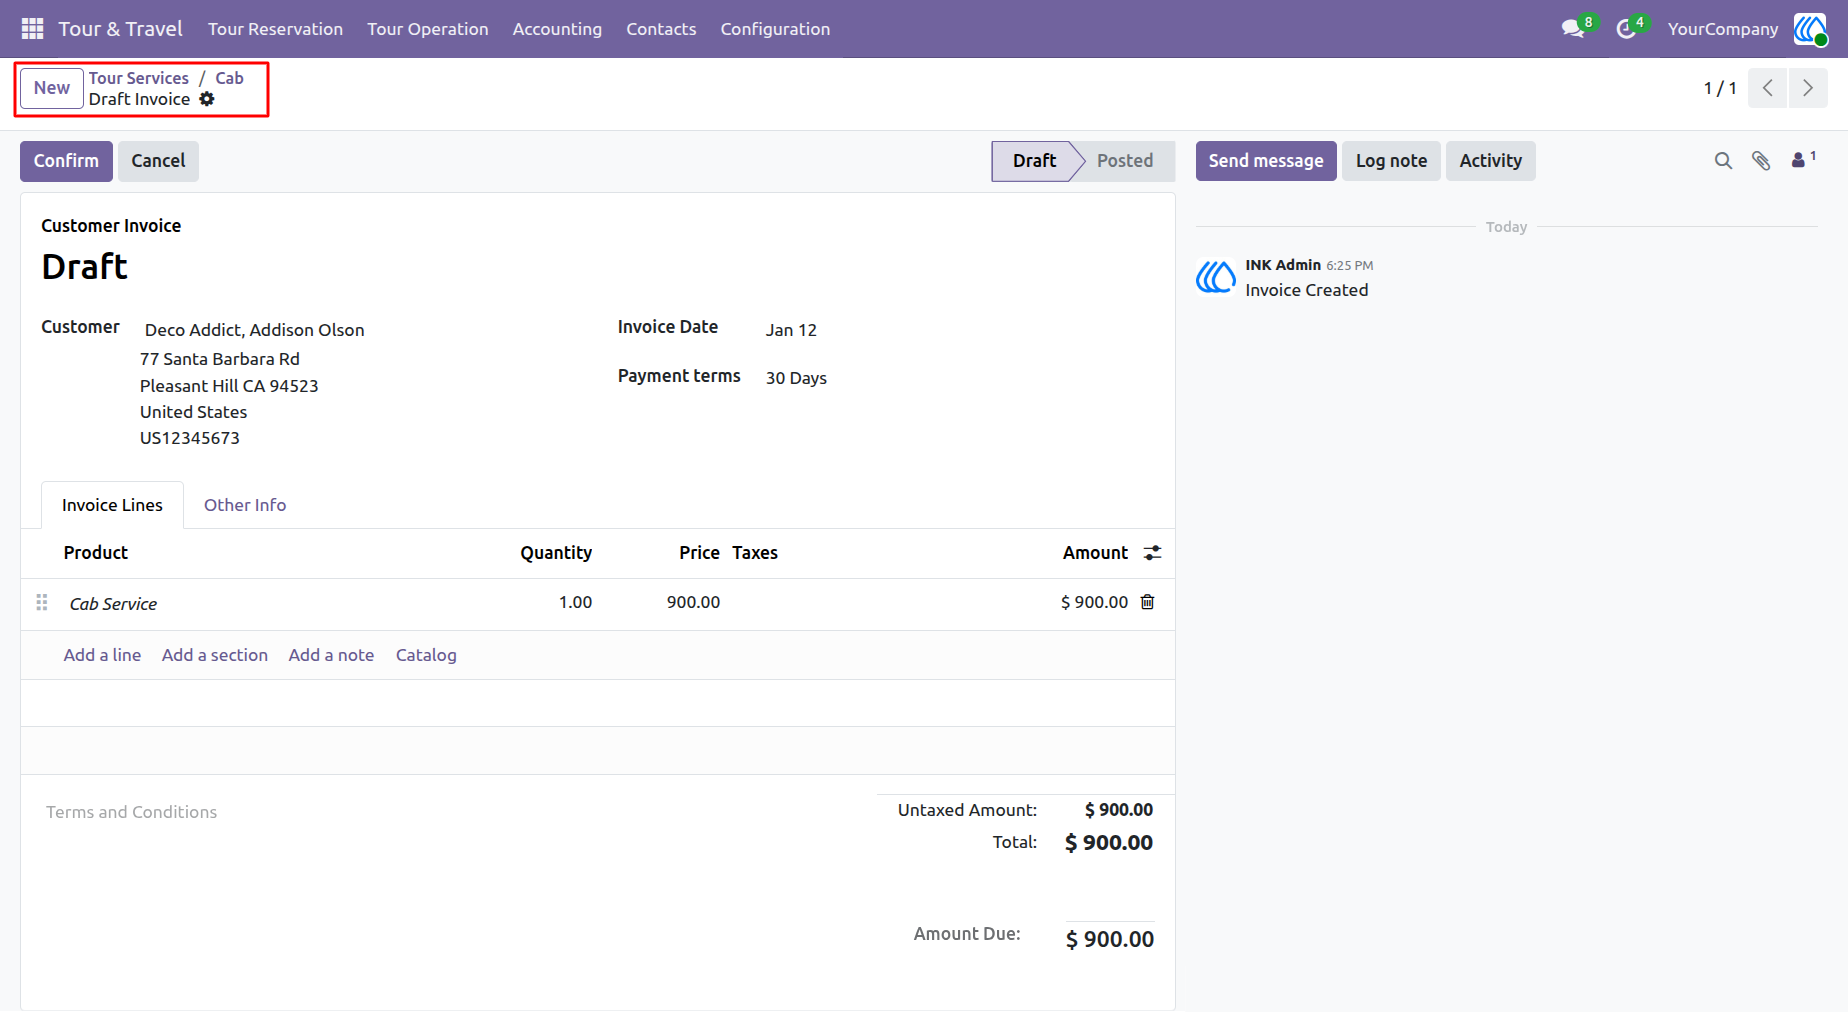Screen dimensions: 1848x1014
Task: Open Contacts menu
Action: point(661,29)
